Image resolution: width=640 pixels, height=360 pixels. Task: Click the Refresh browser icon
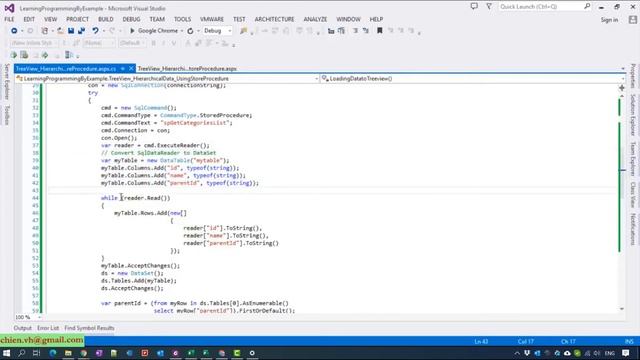tap(190, 31)
